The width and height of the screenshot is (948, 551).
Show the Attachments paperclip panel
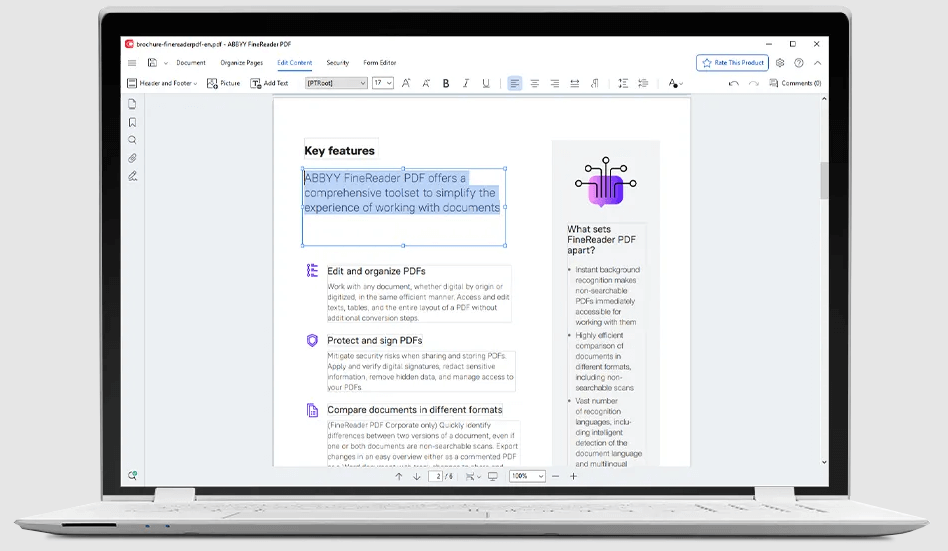132,158
